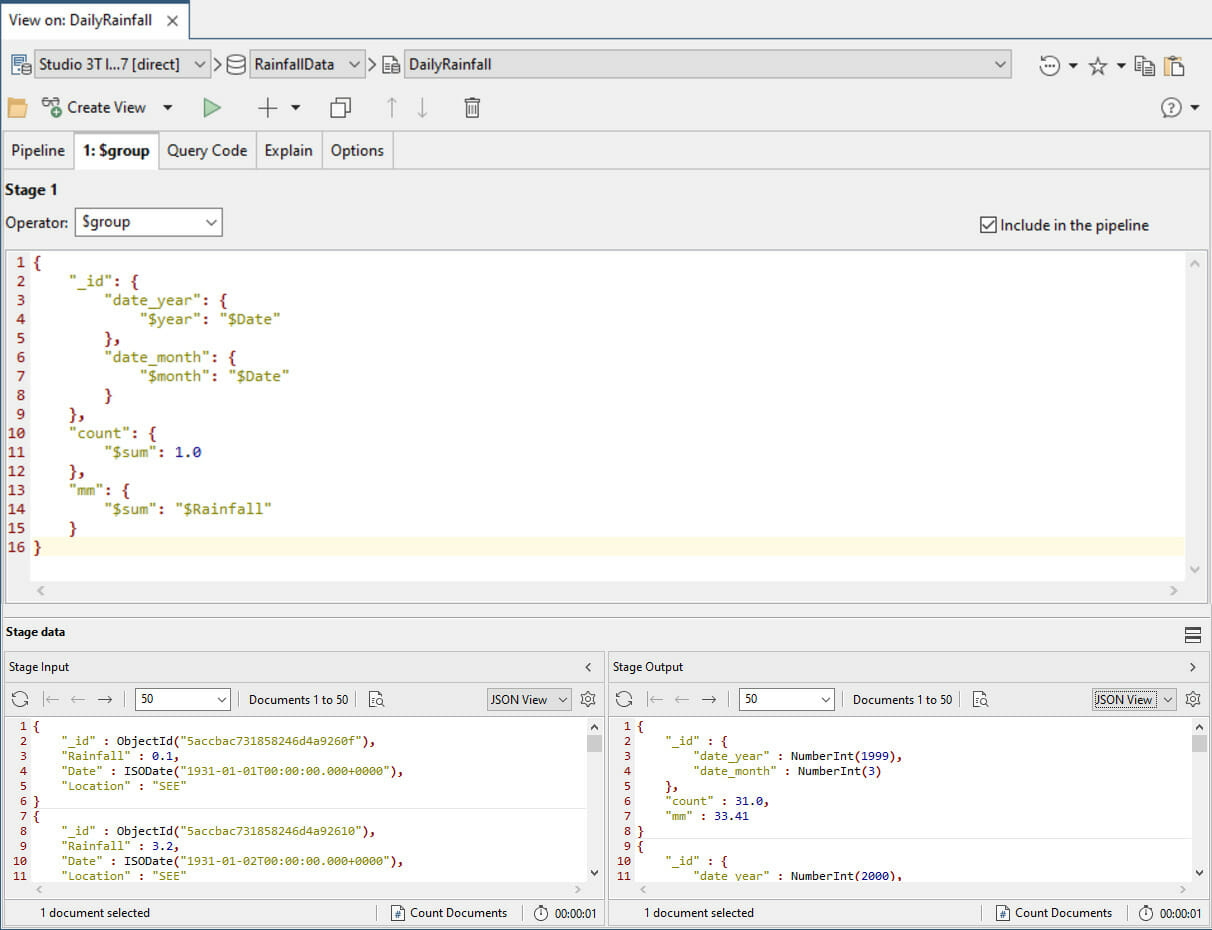The image size is (1212, 930).
Task: Open the Explain tab
Action: tap(288, 151)
